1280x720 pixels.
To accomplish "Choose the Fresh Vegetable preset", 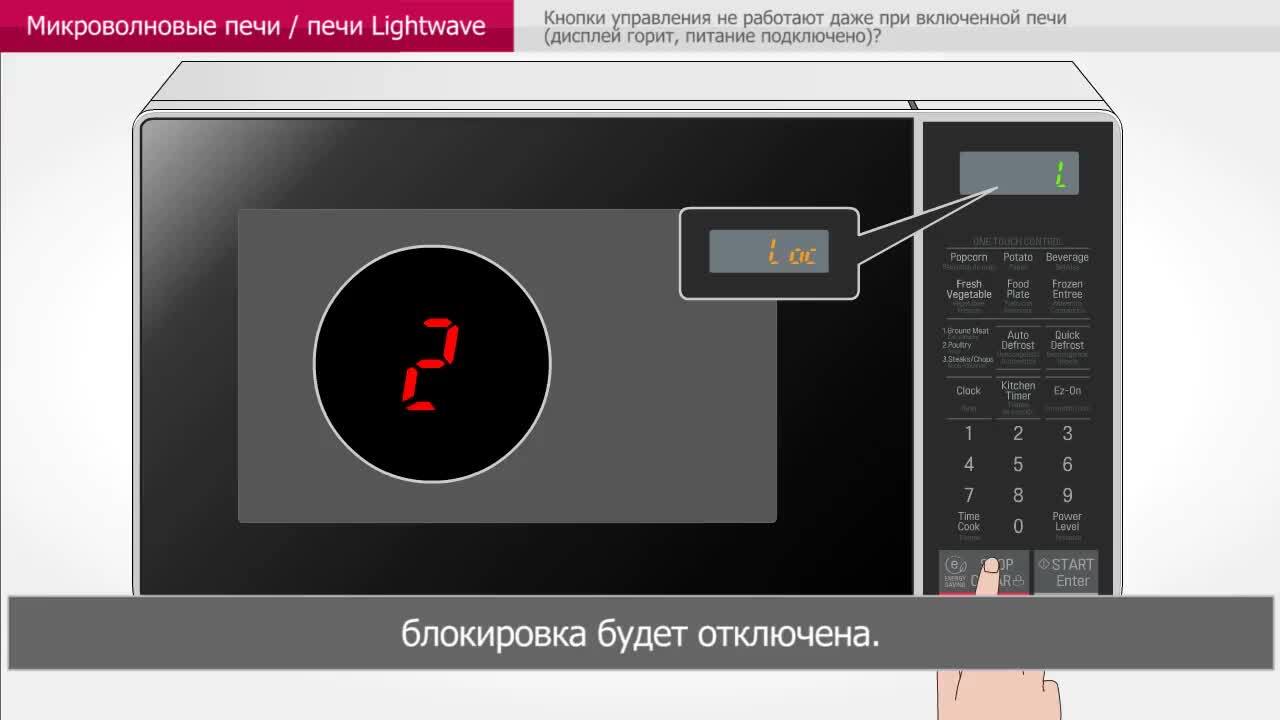I will click(x=968, y=291).
